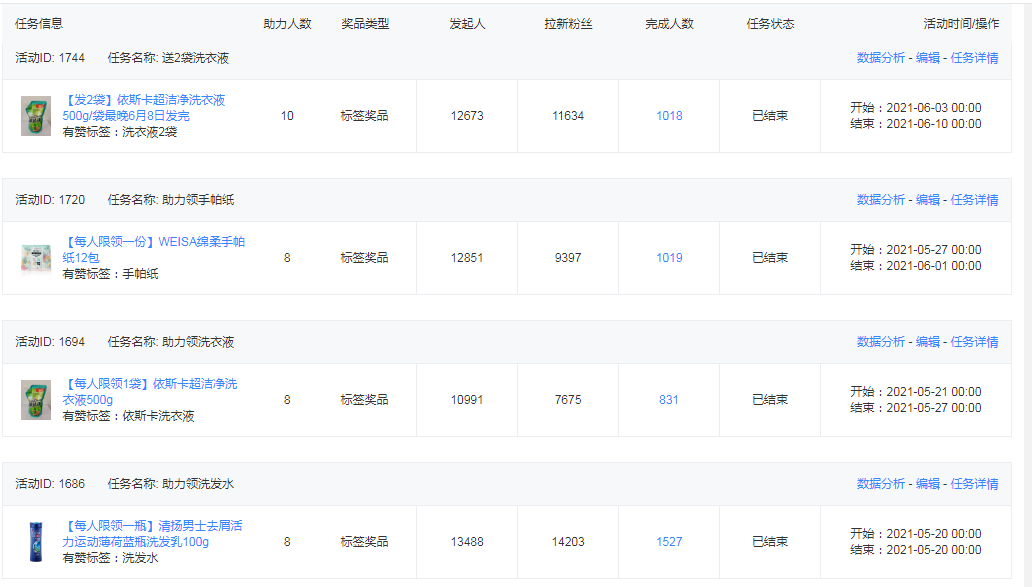Image resolution: width=1032 pixels, height=587 pixels.
Task: Open 任务详情 for the 助力领洗衣液 task
Action: click(x=974, y=342)
